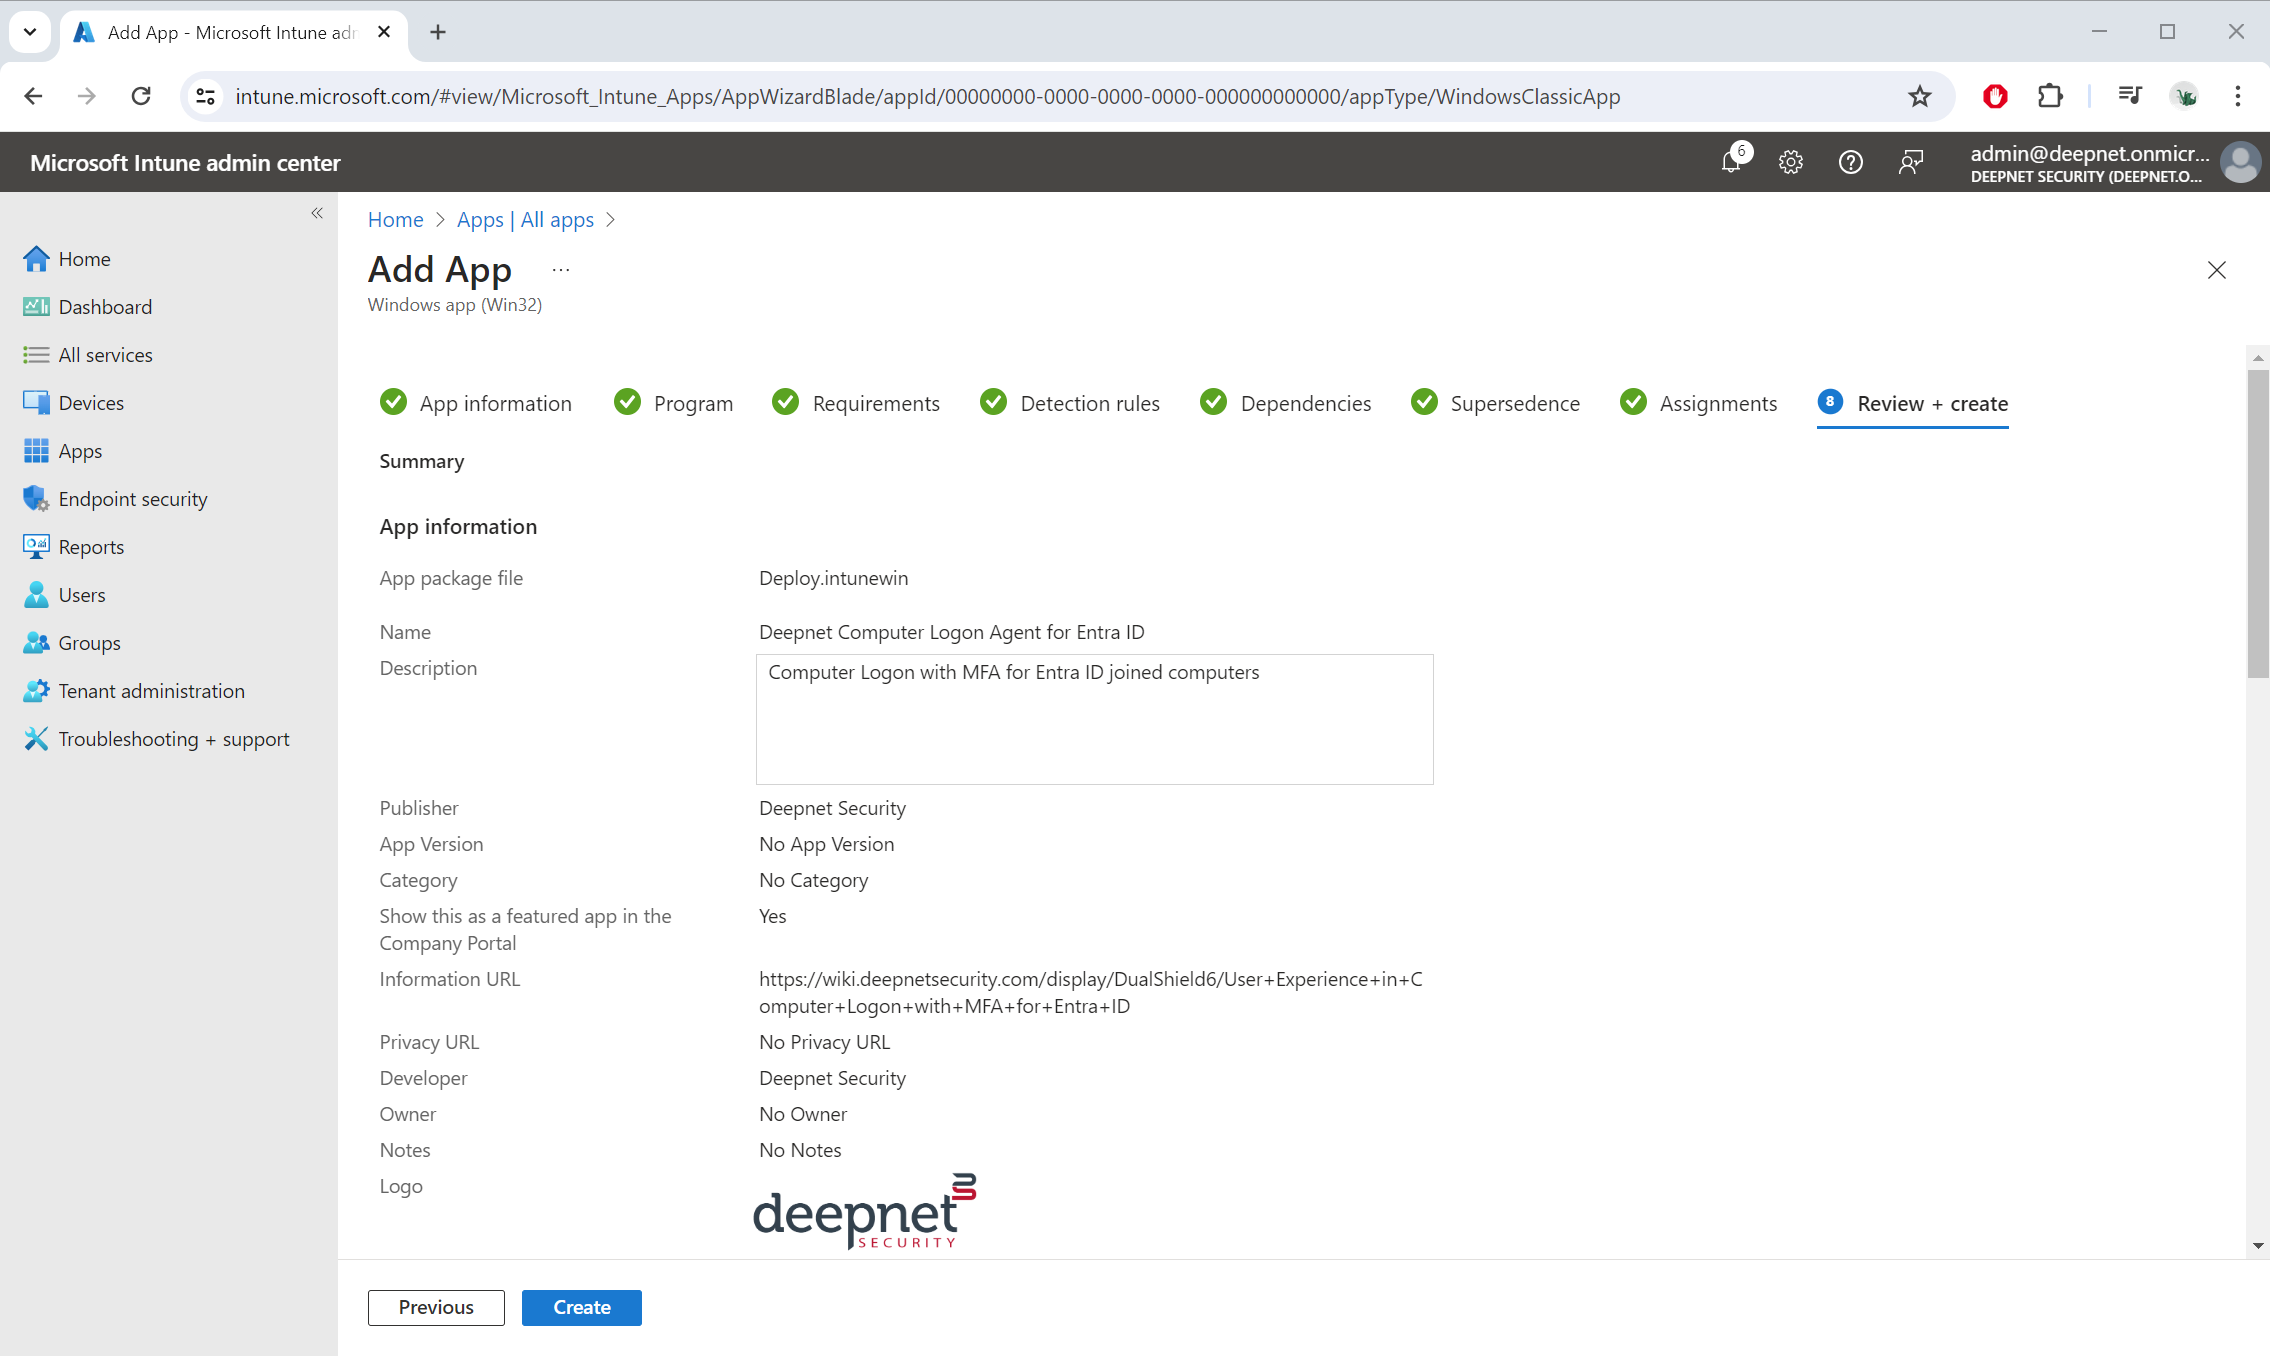Click the Devices sidebar icon
Viewport: 2270px width, 1356px height.
click(36, 402)
